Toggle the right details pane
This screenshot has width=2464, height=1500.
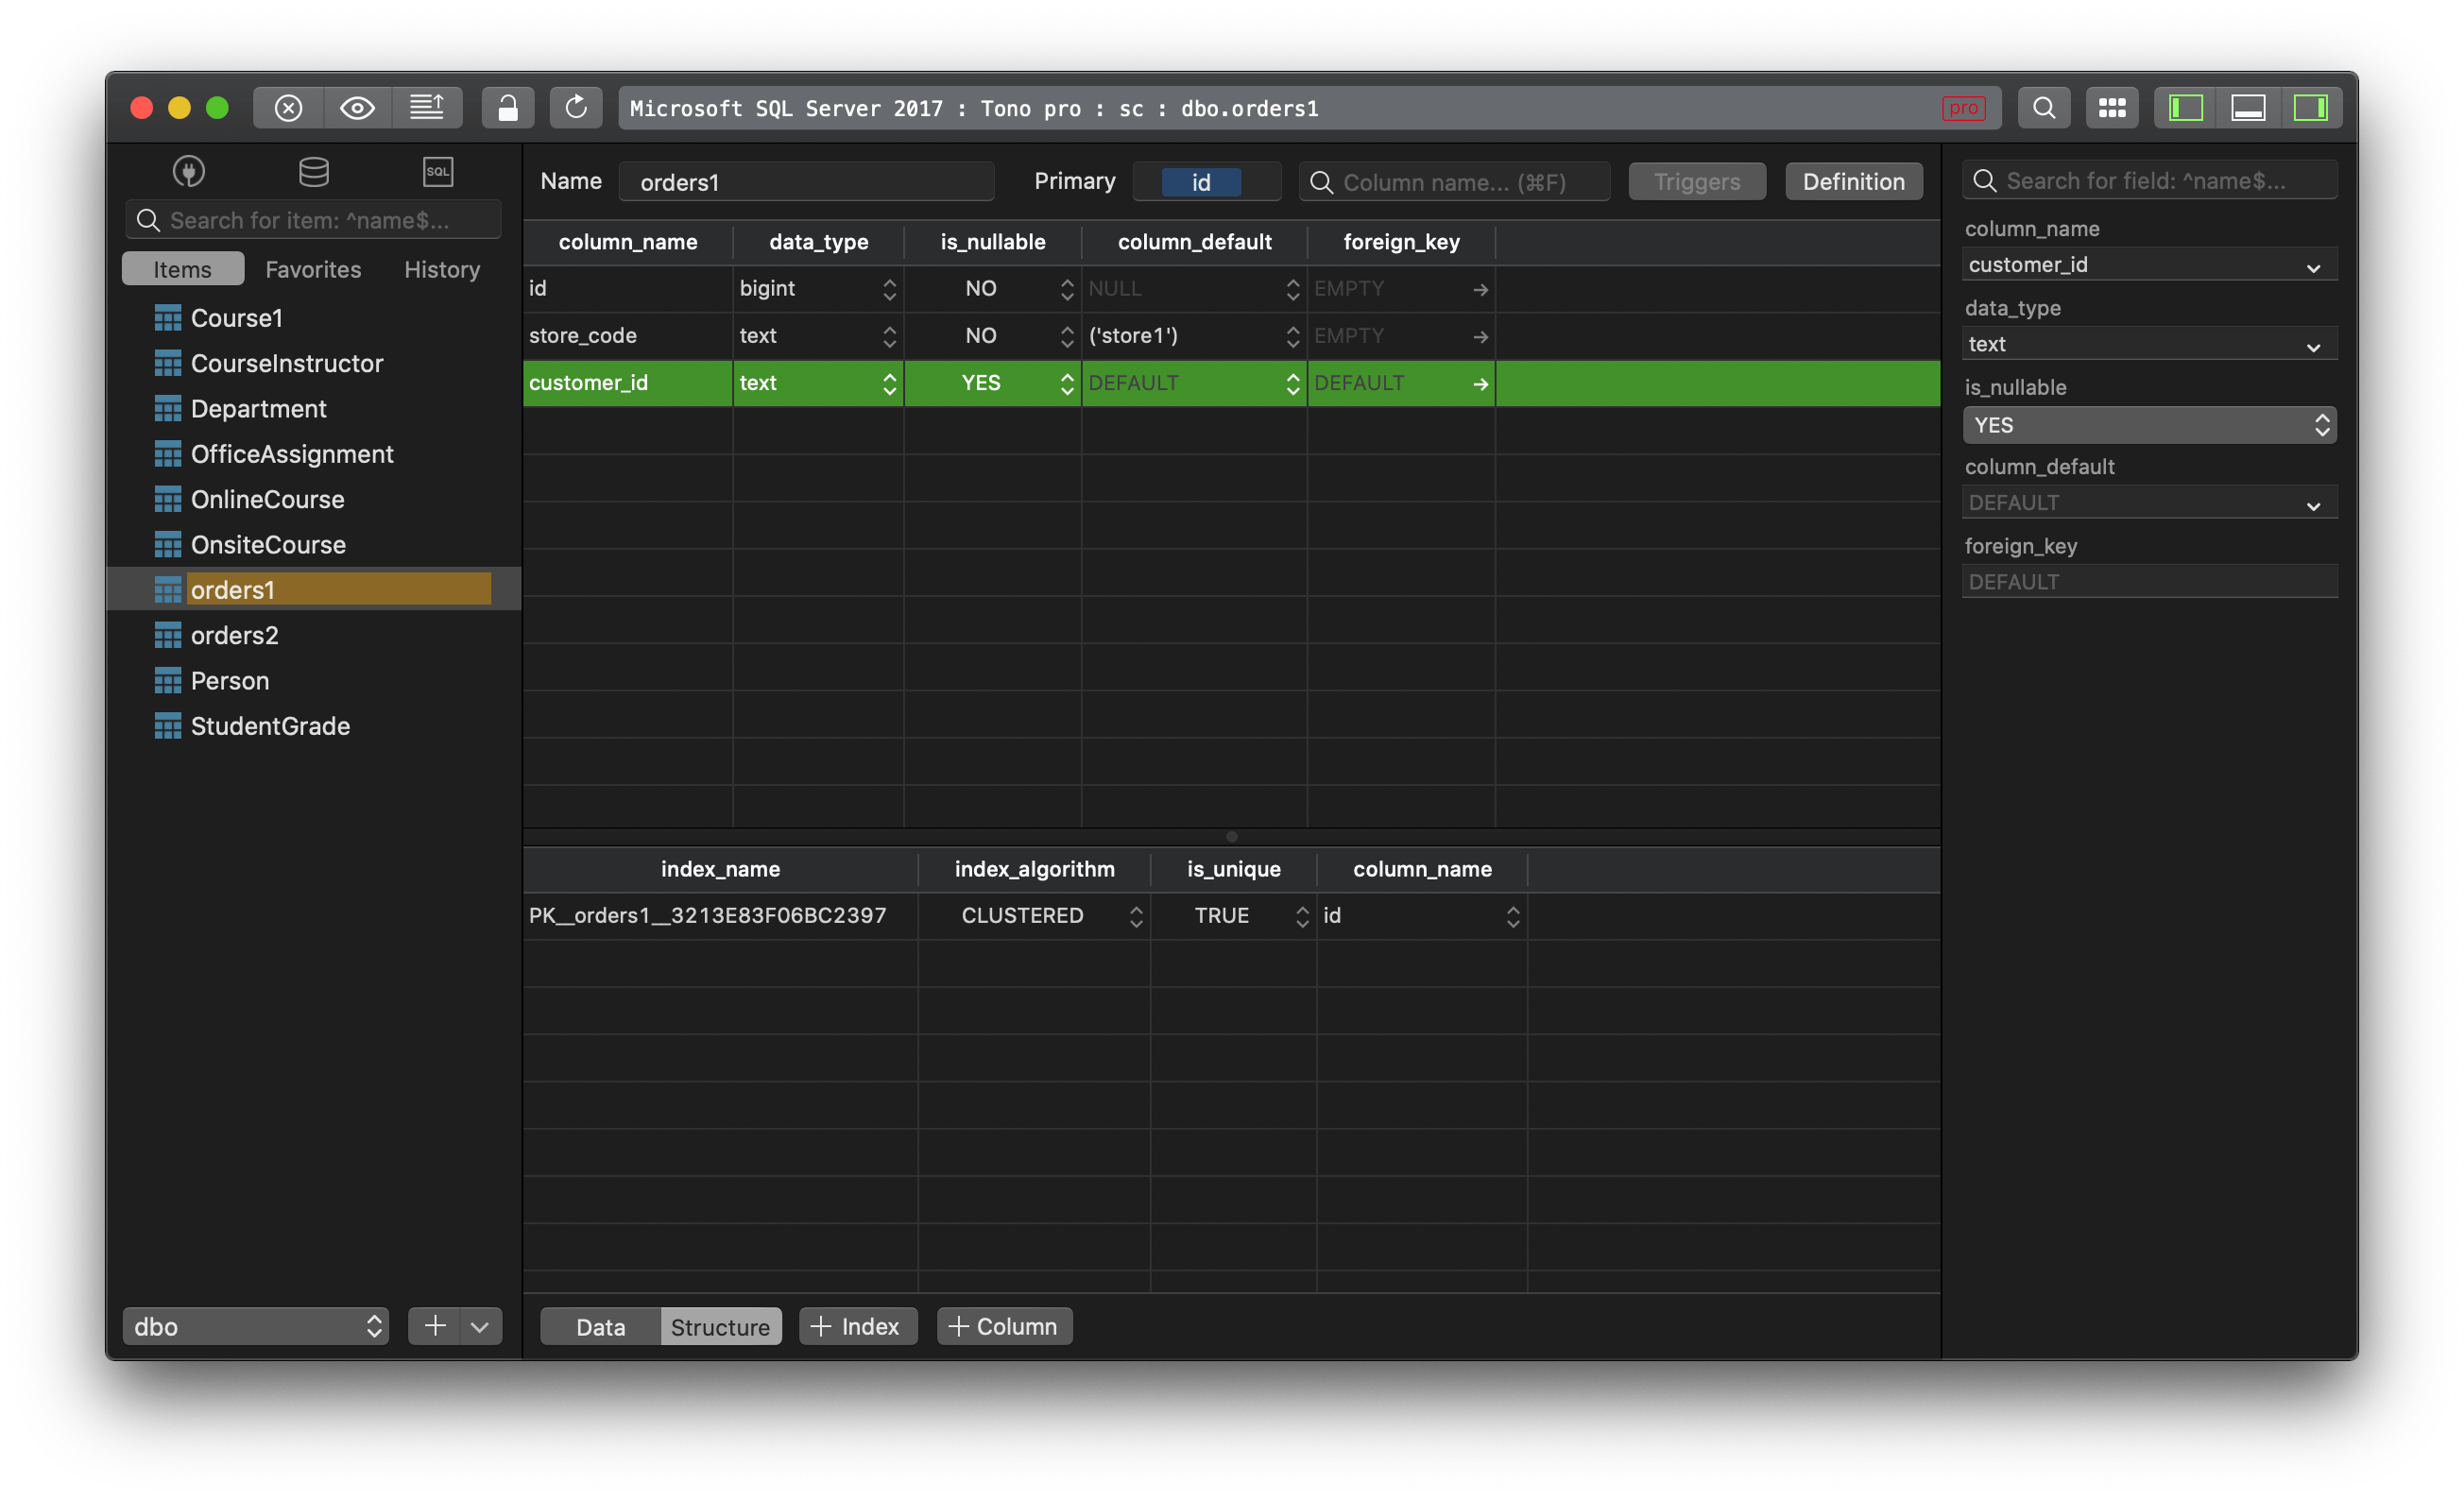(2310, 108)
